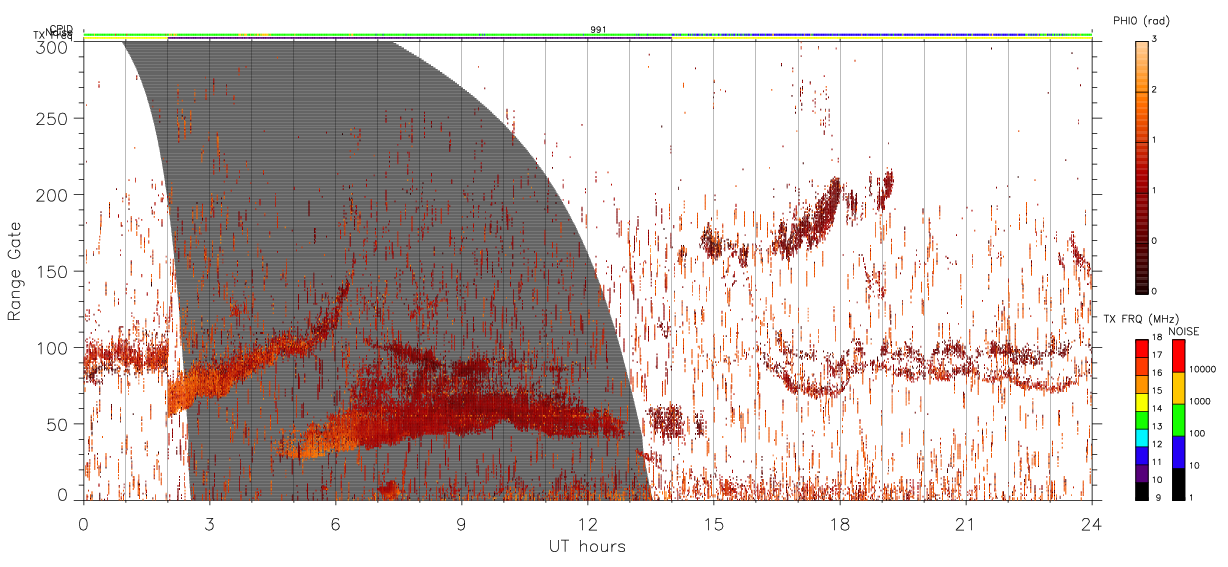Click the NOISE scale label '1'

pos(1191,498)
